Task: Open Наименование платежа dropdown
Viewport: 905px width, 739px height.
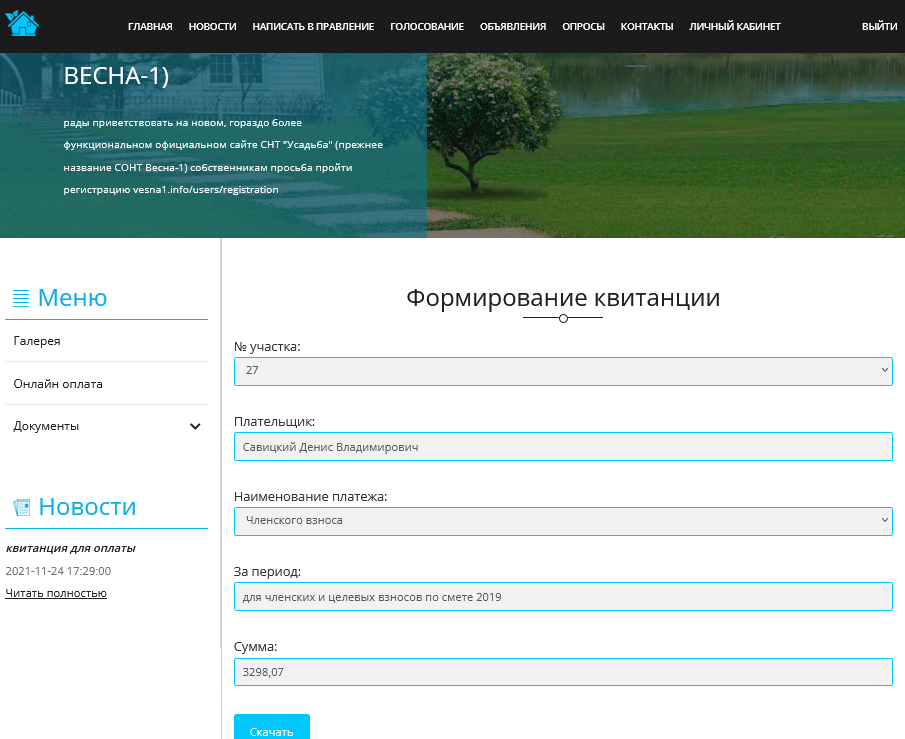Action: (563, 521)
